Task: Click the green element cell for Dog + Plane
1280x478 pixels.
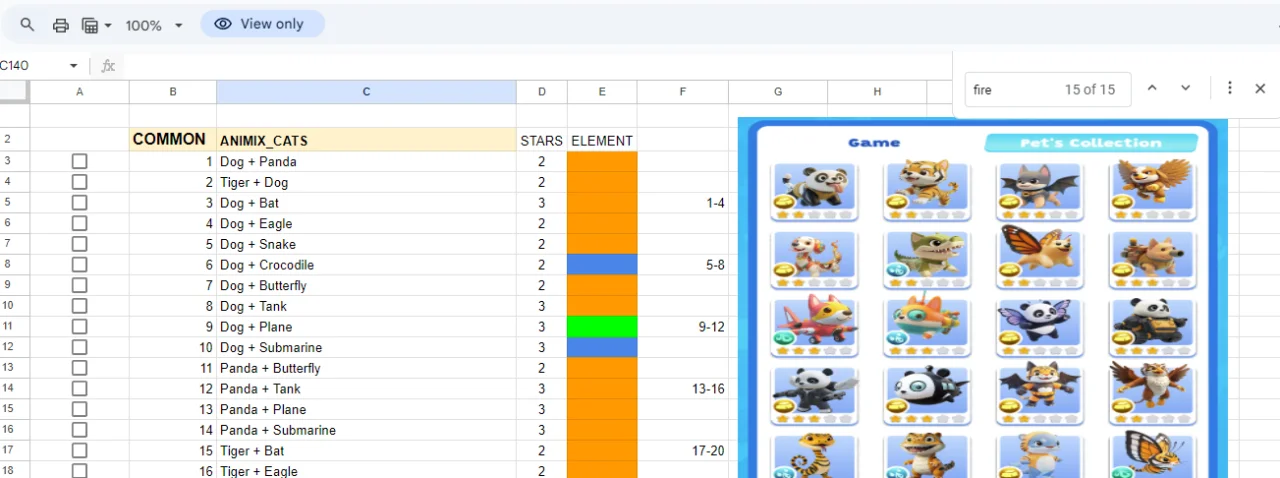Action: (602, 327)
